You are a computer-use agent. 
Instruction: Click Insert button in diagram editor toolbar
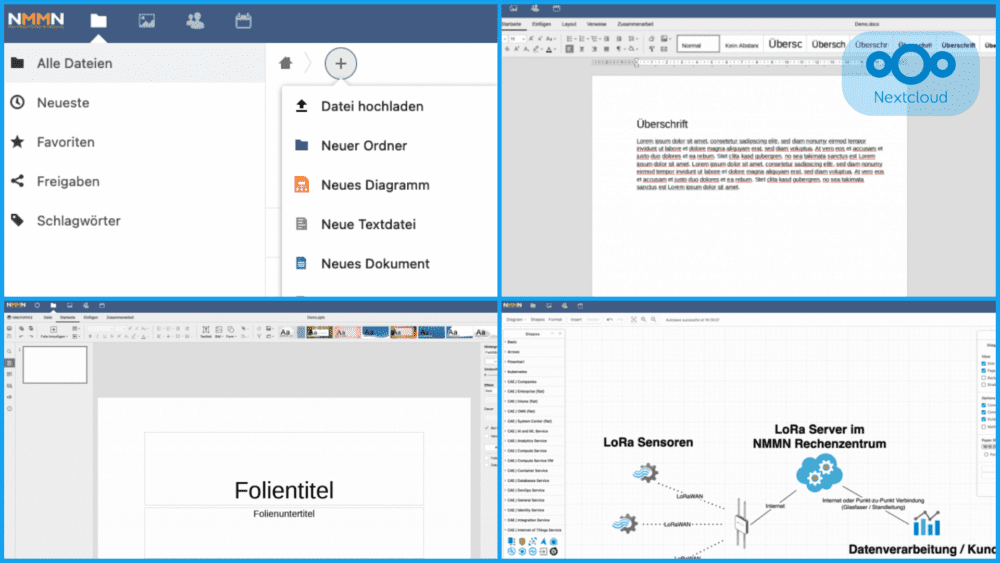577,319
